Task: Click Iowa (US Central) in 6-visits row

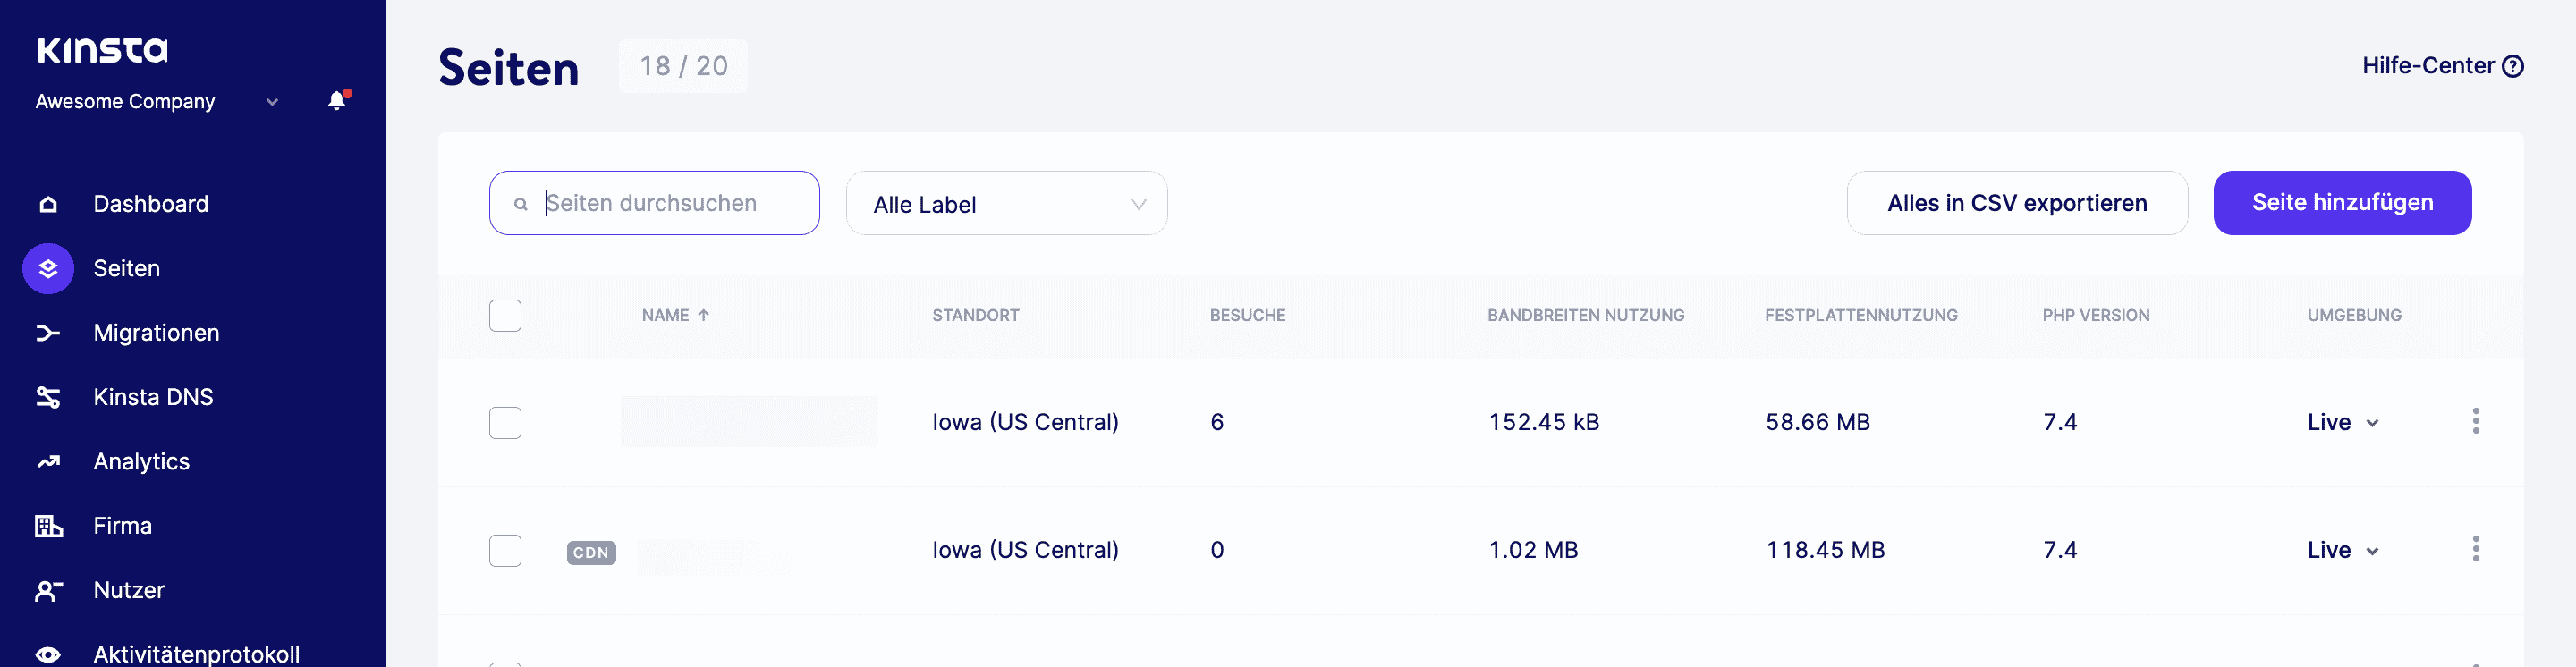Action: [x=1025, y=422]
